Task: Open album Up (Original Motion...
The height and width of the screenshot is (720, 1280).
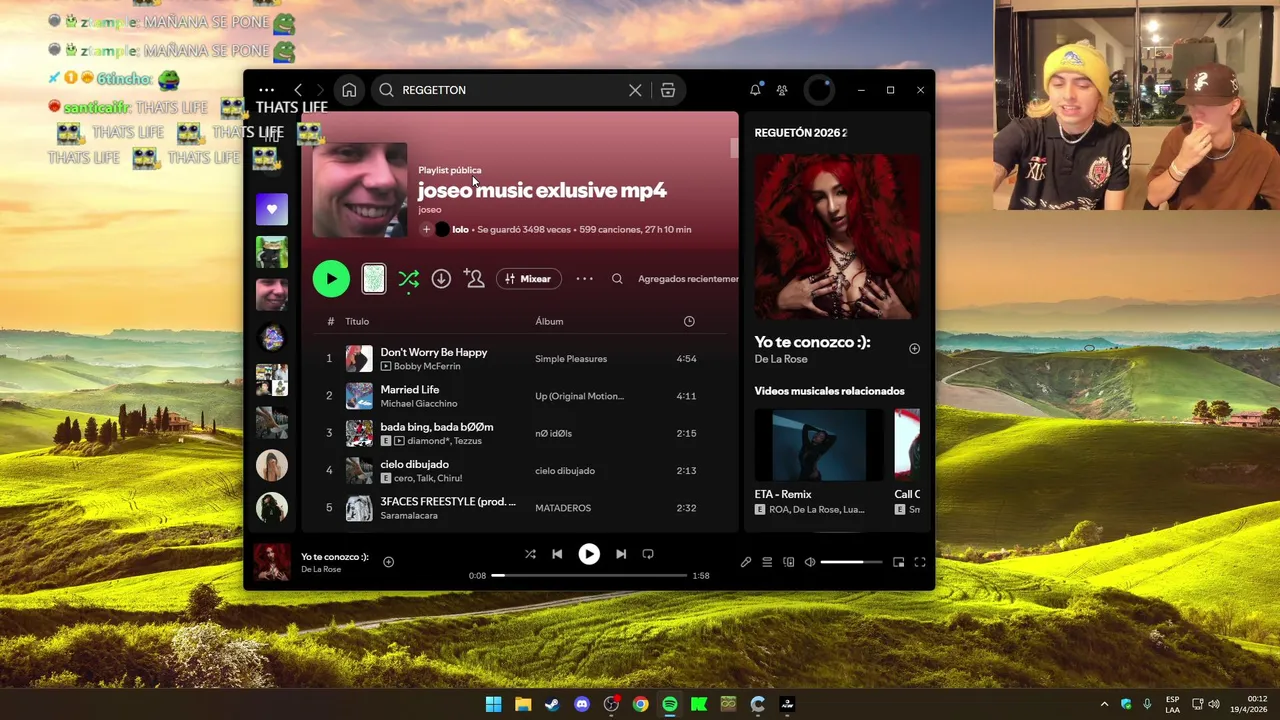Action: (x=579, y=396)
